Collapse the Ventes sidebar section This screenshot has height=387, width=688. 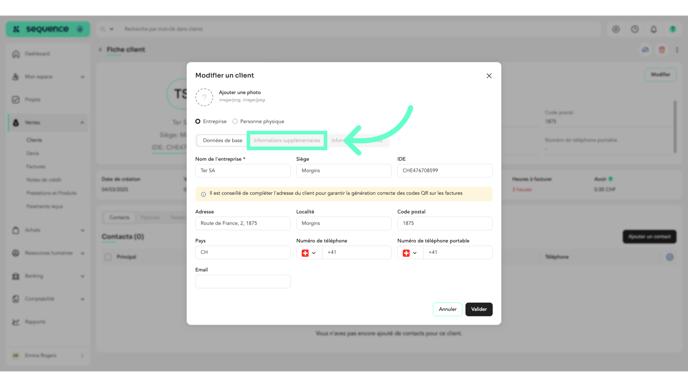coord(82,123)
